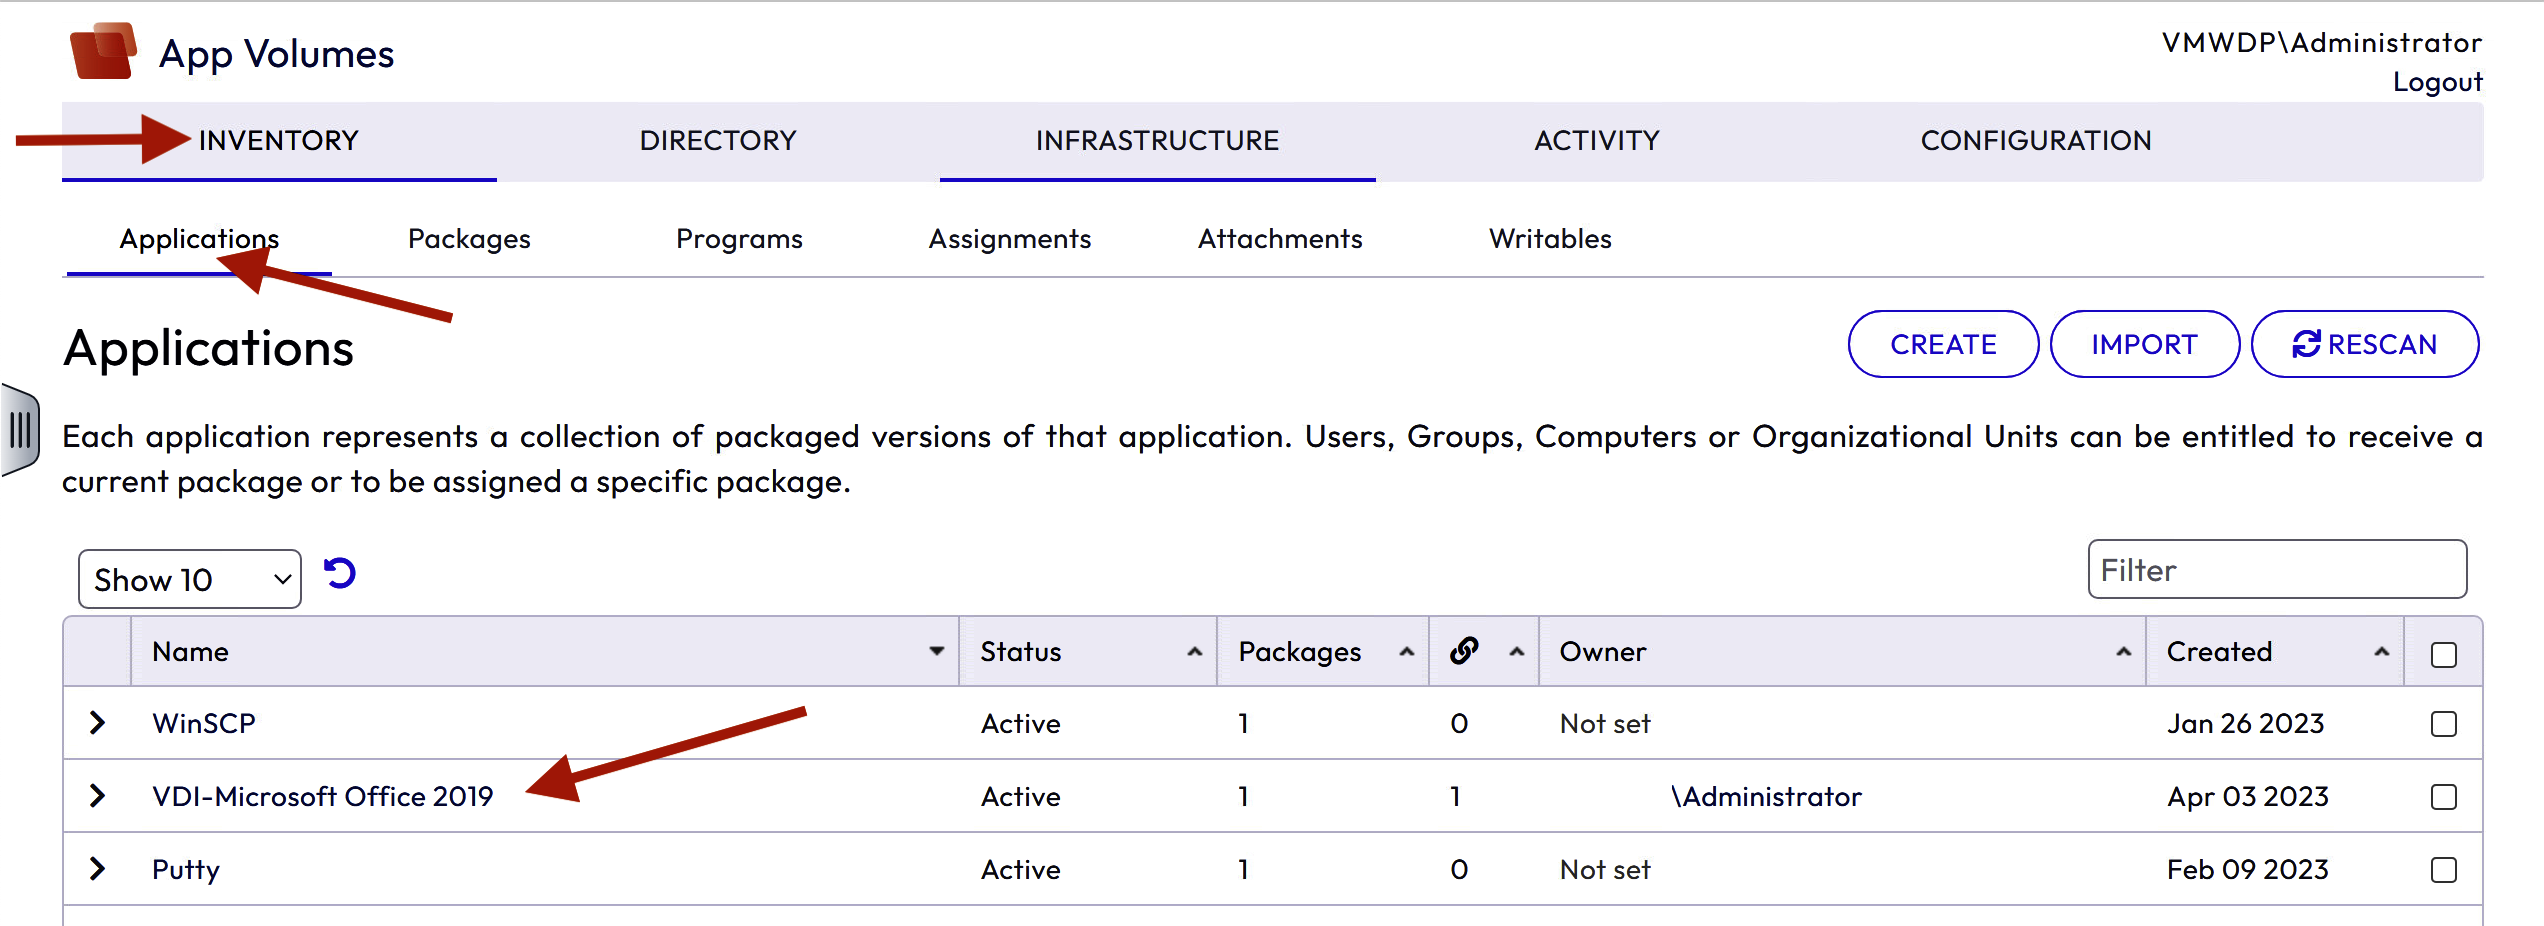Click the Filter input field
The image size is (2544, 926).
pos(2276,570)
